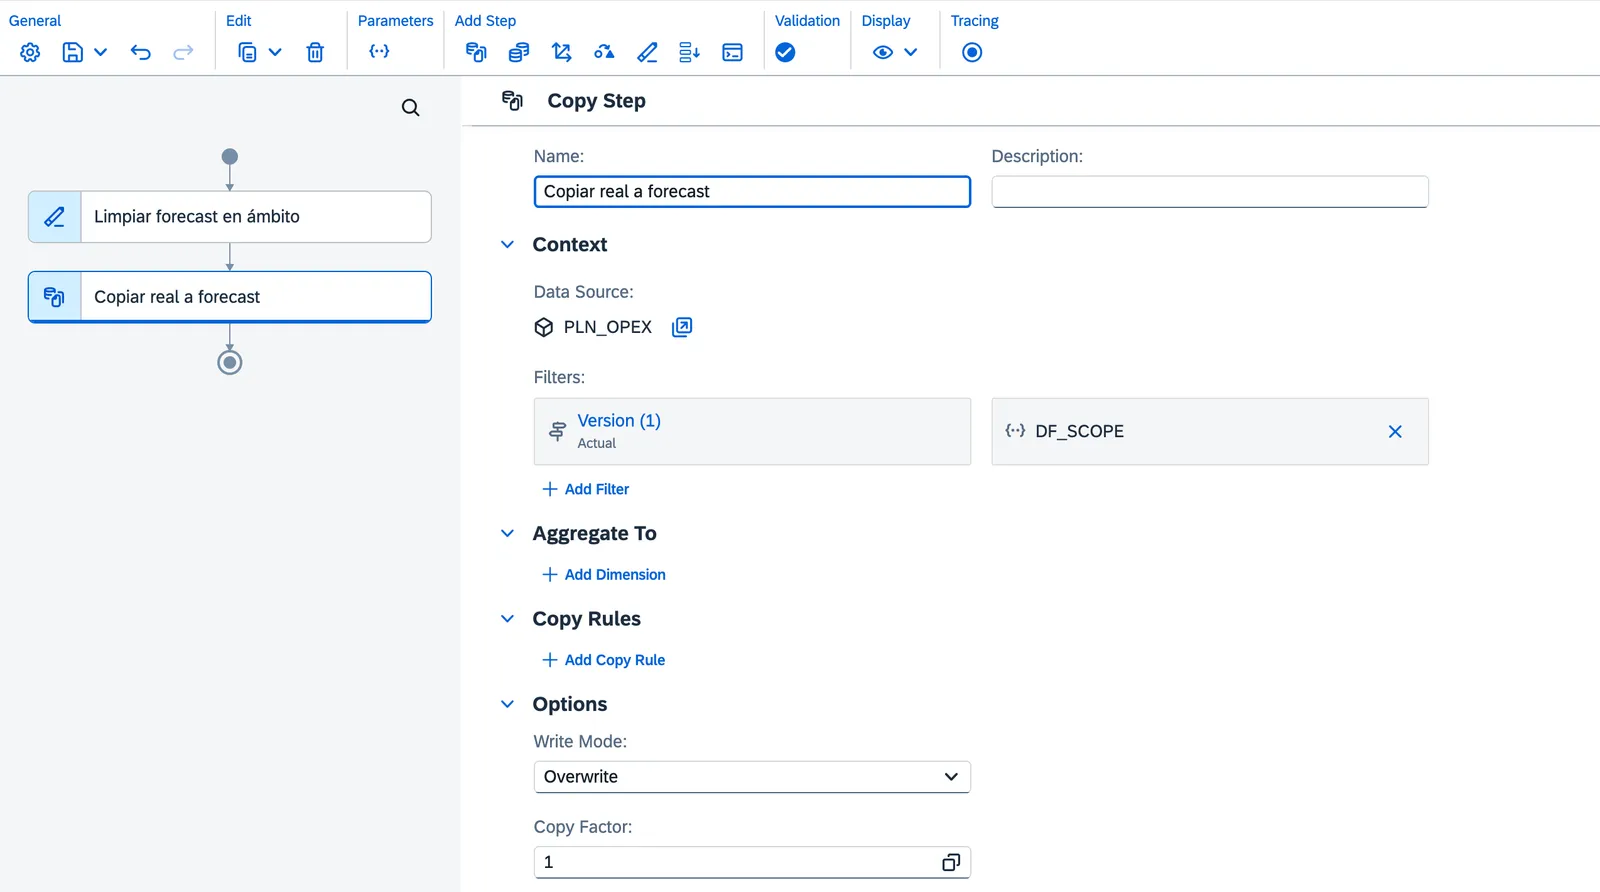
Task: Click the PLN_OPEX data source name
Action: [608, 327]
